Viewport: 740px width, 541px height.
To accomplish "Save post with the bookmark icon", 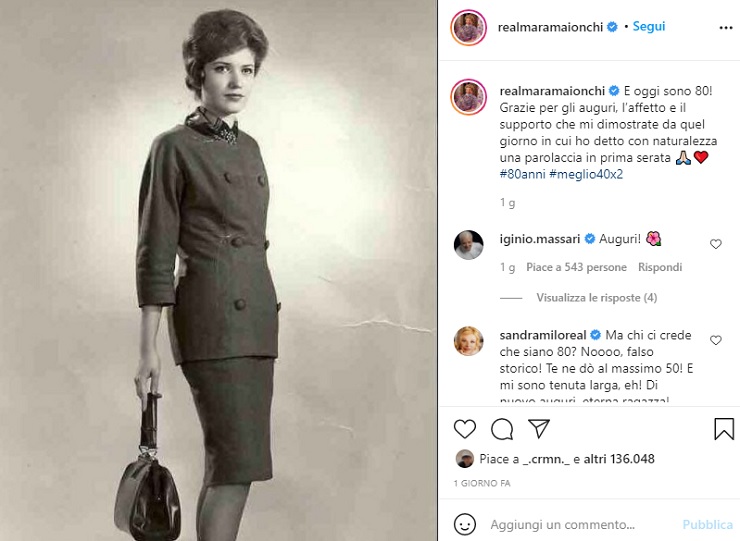I will coord(724,429).
